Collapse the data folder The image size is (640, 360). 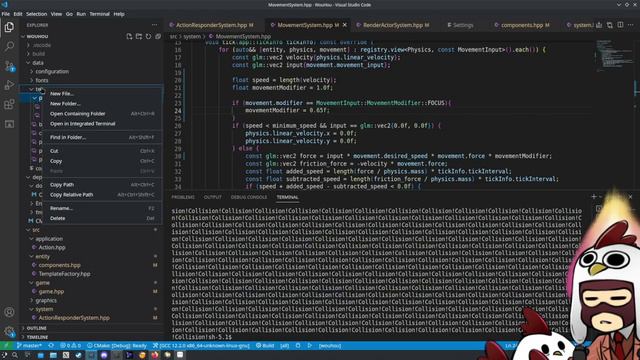[x=92, y=63]
